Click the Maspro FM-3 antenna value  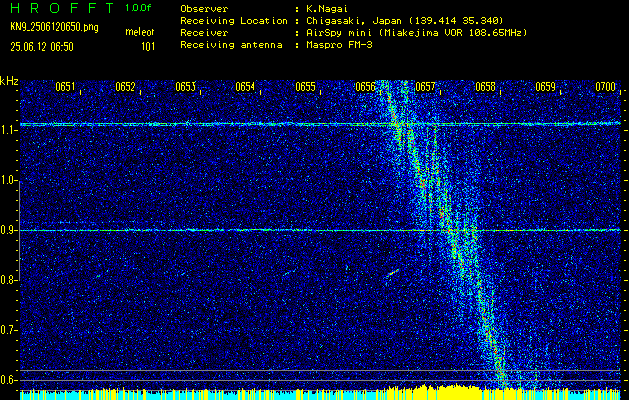coord(339,45)
